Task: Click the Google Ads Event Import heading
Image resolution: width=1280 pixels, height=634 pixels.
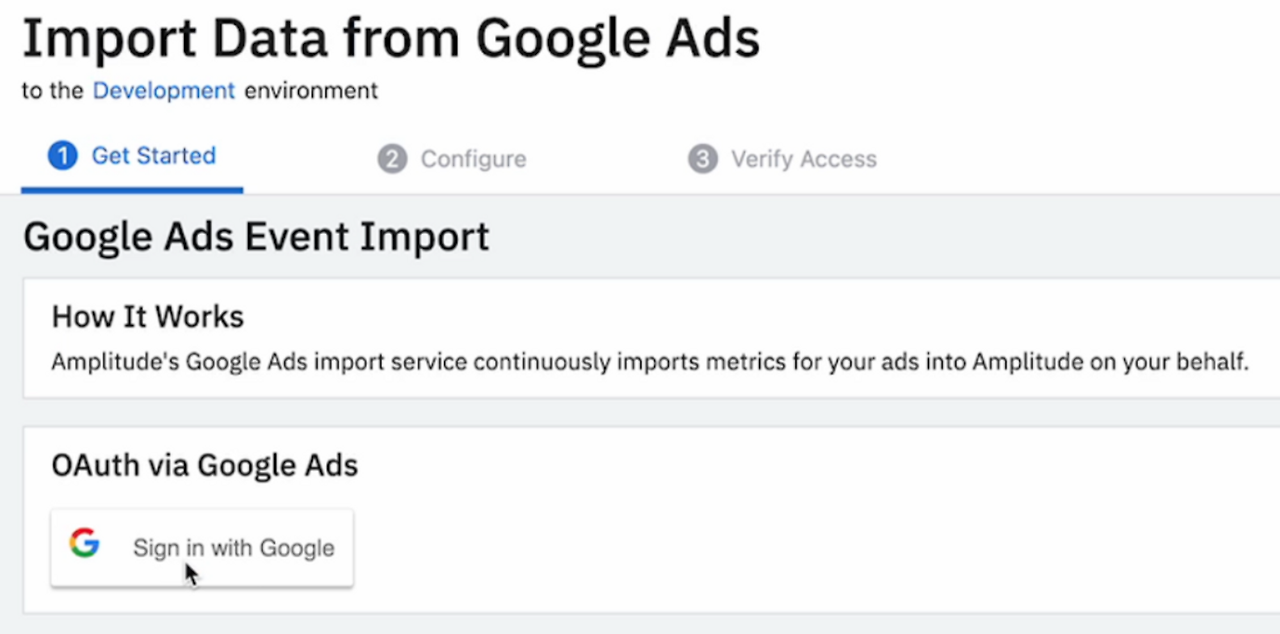Action: pyautogui.click(x=256, y=237)
